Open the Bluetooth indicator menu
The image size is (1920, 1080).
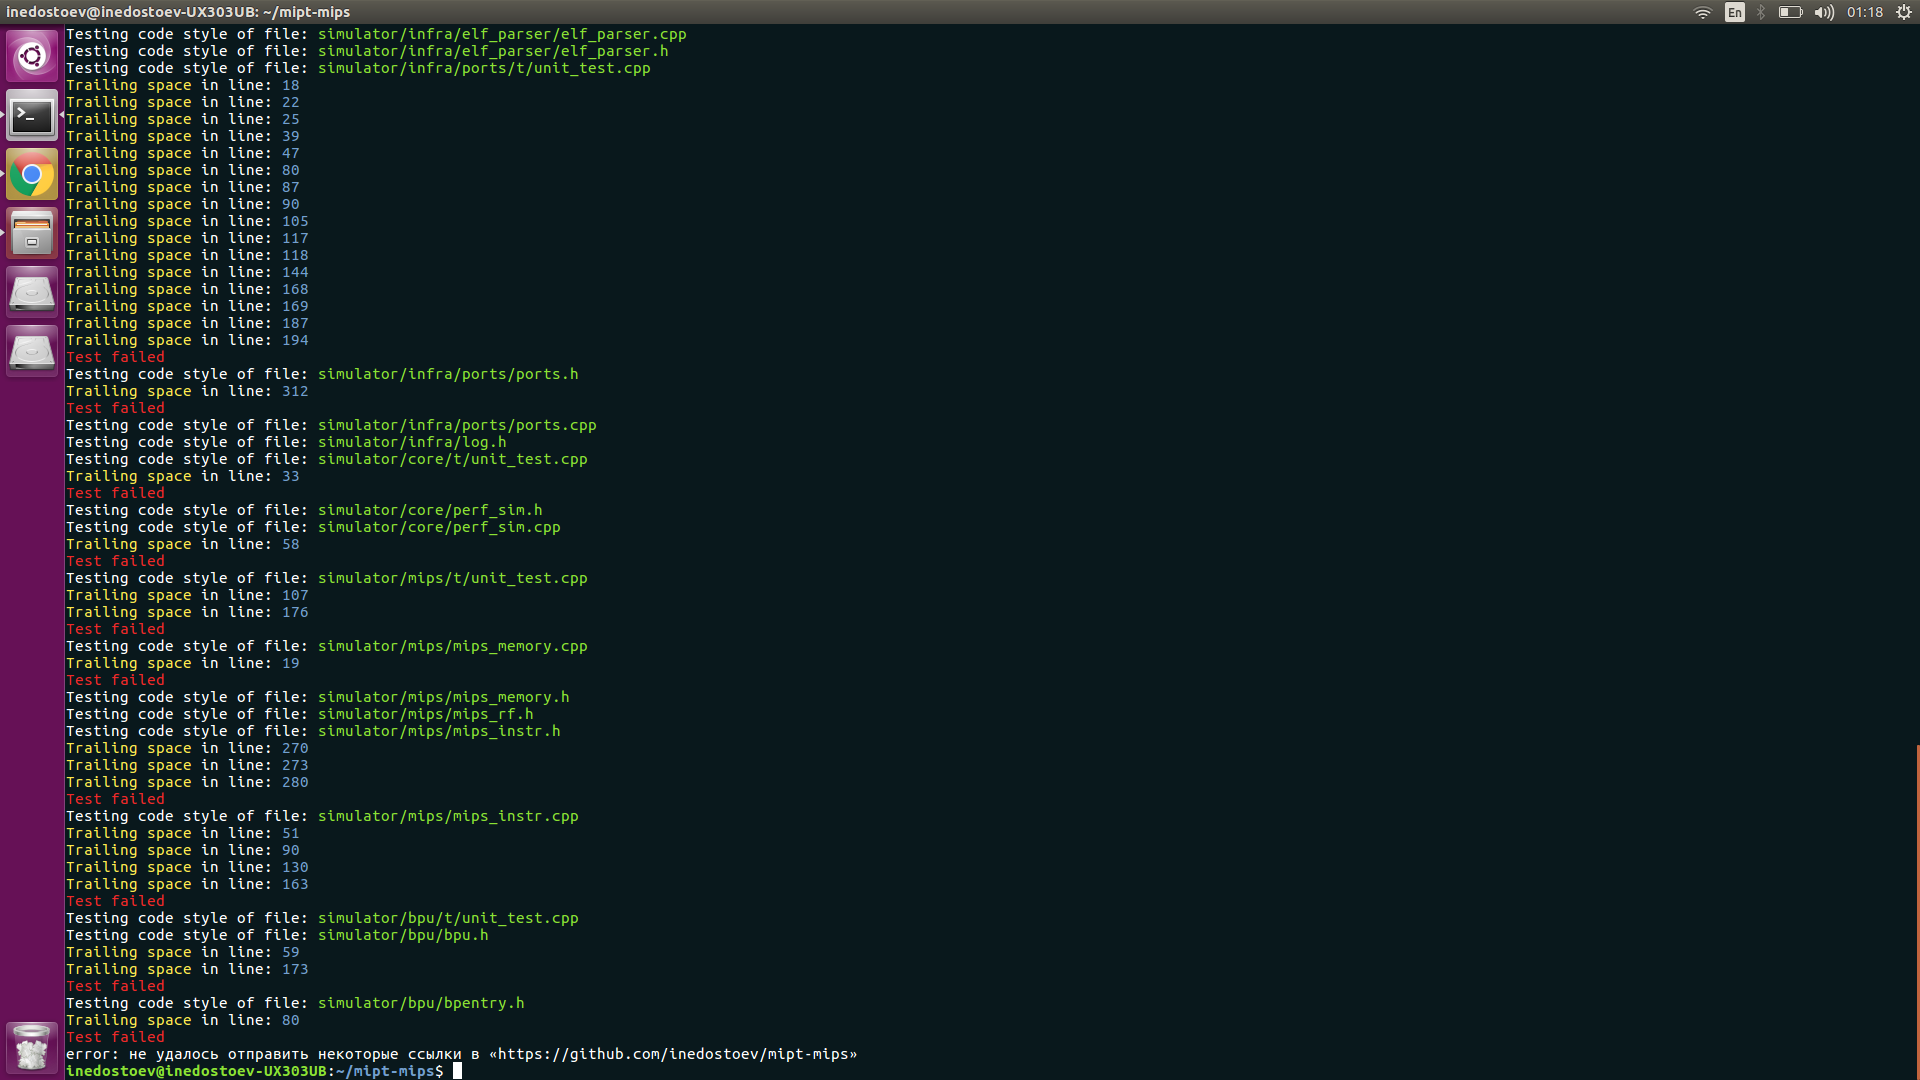1759,13
